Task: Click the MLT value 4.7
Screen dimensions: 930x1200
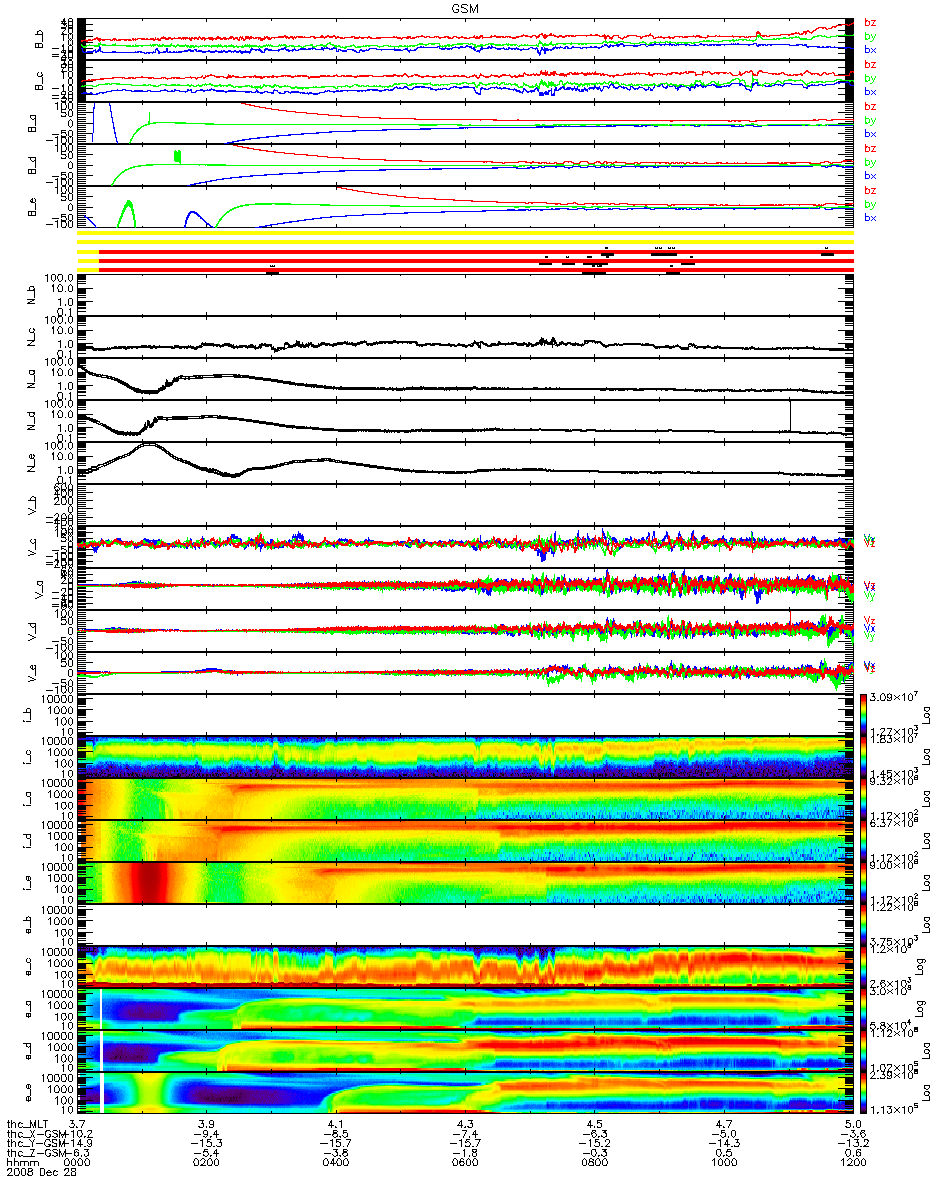Action: [723, 1123]
